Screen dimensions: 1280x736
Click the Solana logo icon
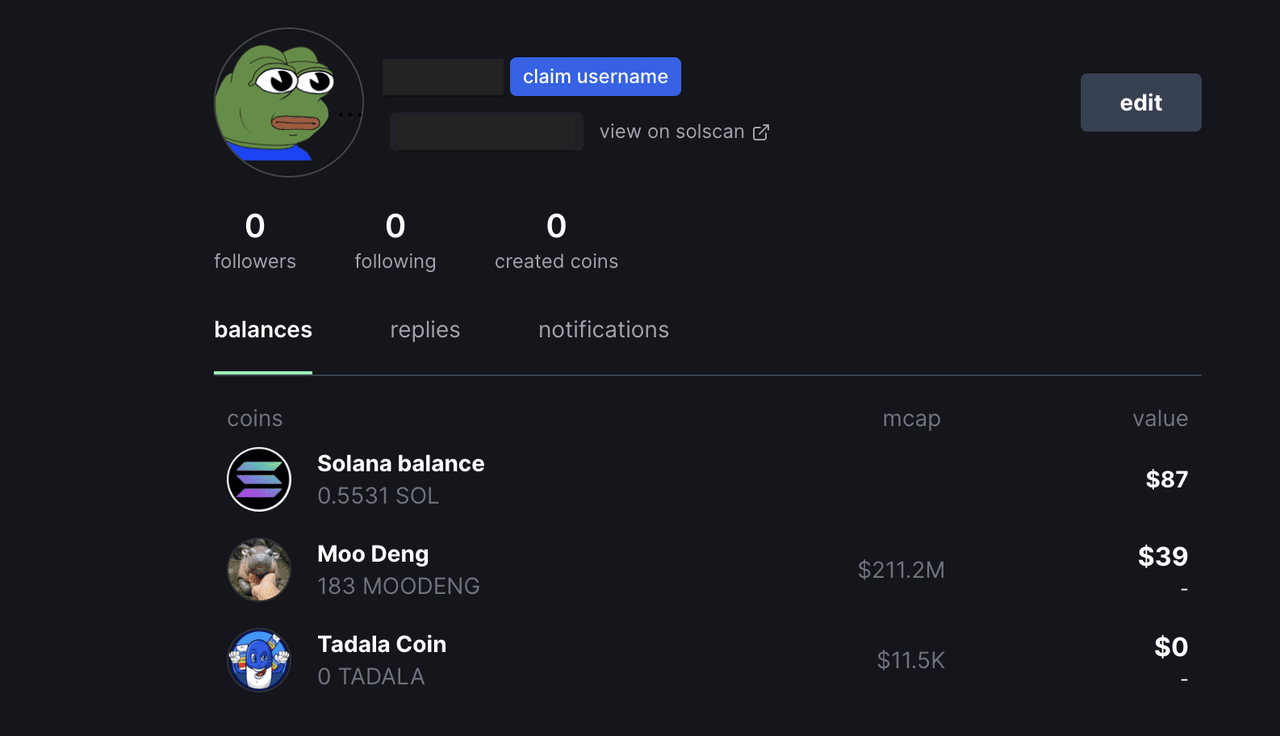[259, 479]
